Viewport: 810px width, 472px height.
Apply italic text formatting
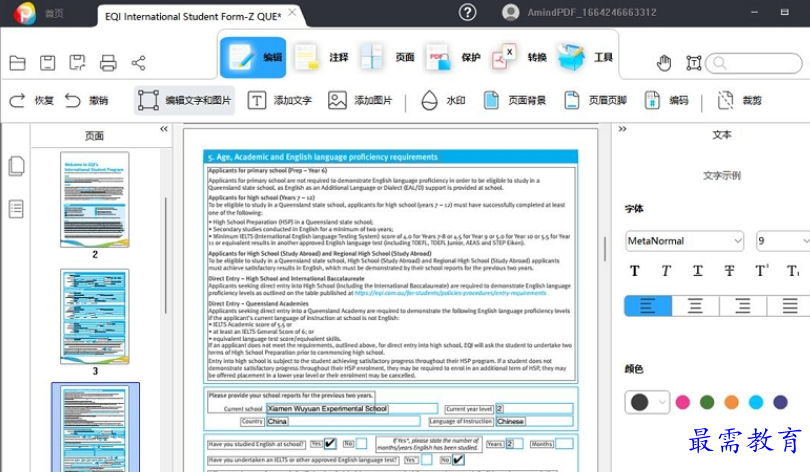pyautogui.click(x=666, y=271)
